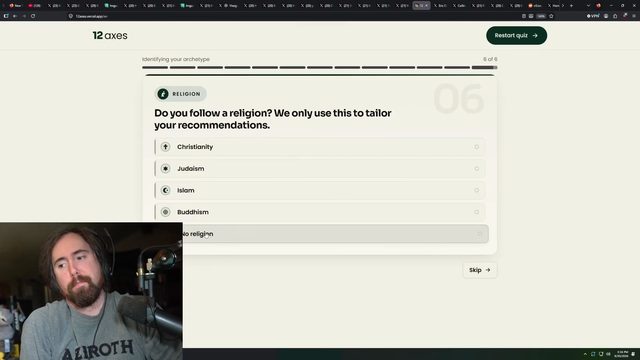This screenshot has height=360, width=640.
Task: Expand the hidden system tray icons chevron
Action: [585, 354]
